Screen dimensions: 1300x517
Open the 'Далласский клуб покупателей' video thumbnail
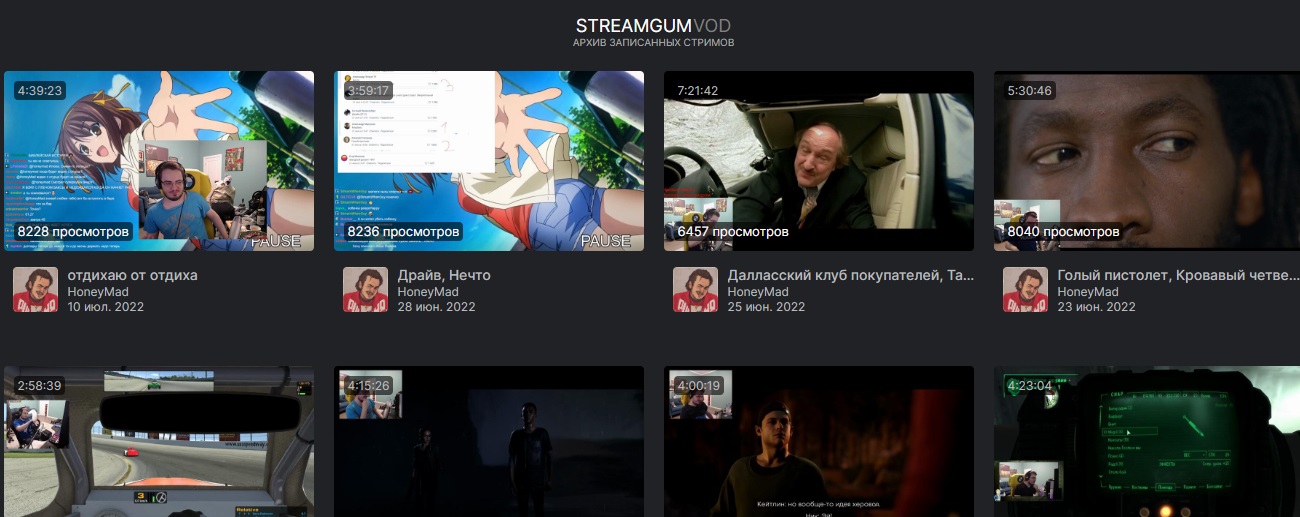pyautogui.click(x=819, y=161)
